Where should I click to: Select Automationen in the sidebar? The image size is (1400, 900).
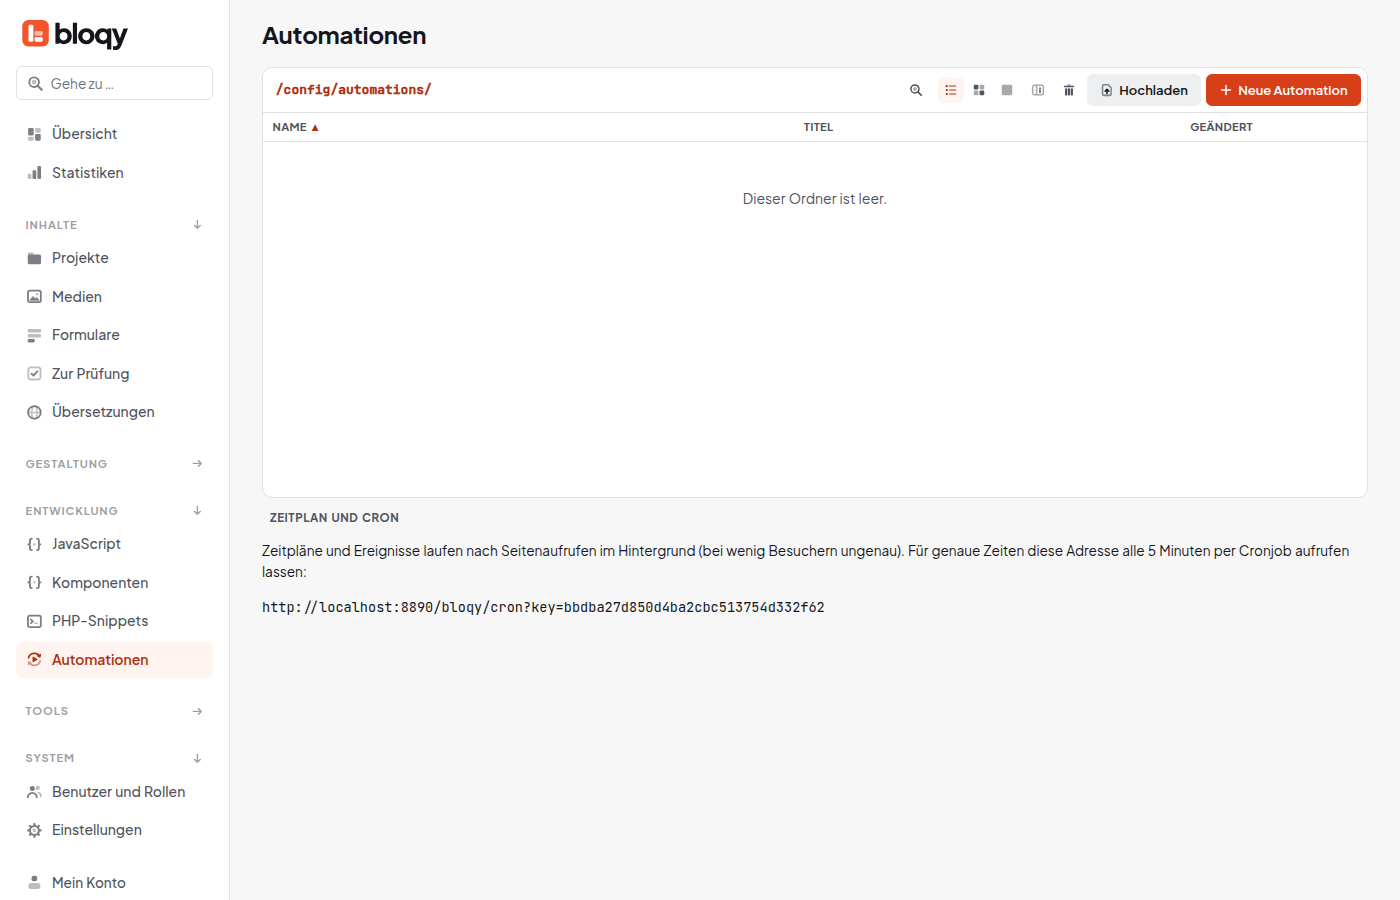114,660
